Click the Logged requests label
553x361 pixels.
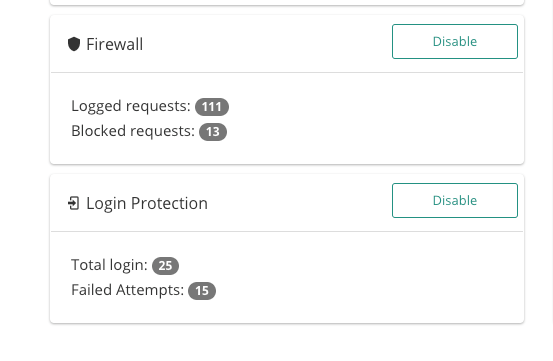[x=131, y=106]
